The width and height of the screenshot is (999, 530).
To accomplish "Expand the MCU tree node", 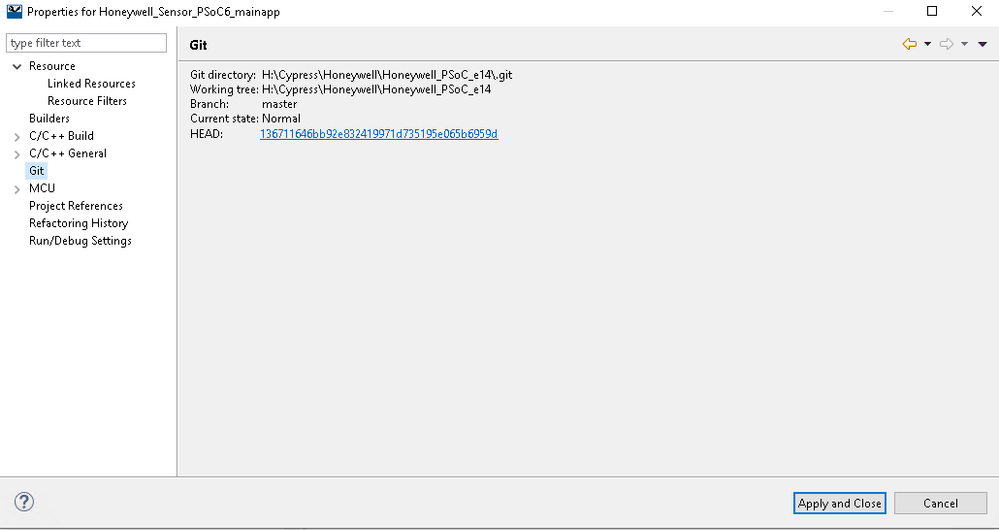I will pos(17,189).
